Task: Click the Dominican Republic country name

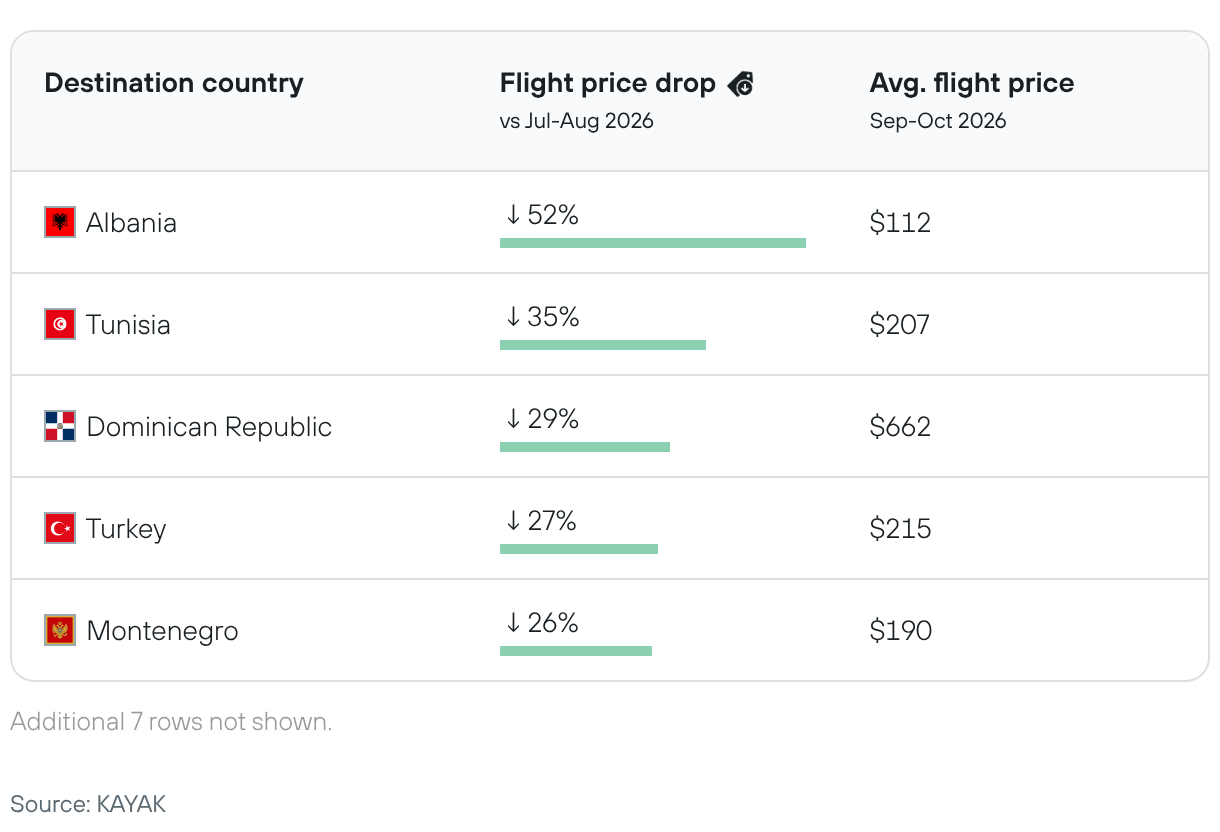Action: coord(209,427)
